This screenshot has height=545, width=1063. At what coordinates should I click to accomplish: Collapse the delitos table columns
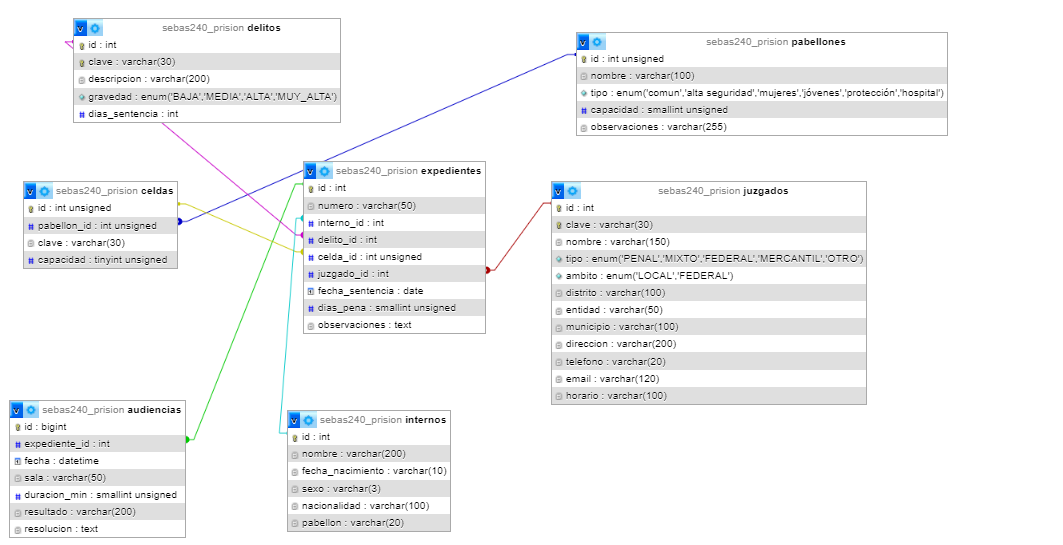coord(81,28)
